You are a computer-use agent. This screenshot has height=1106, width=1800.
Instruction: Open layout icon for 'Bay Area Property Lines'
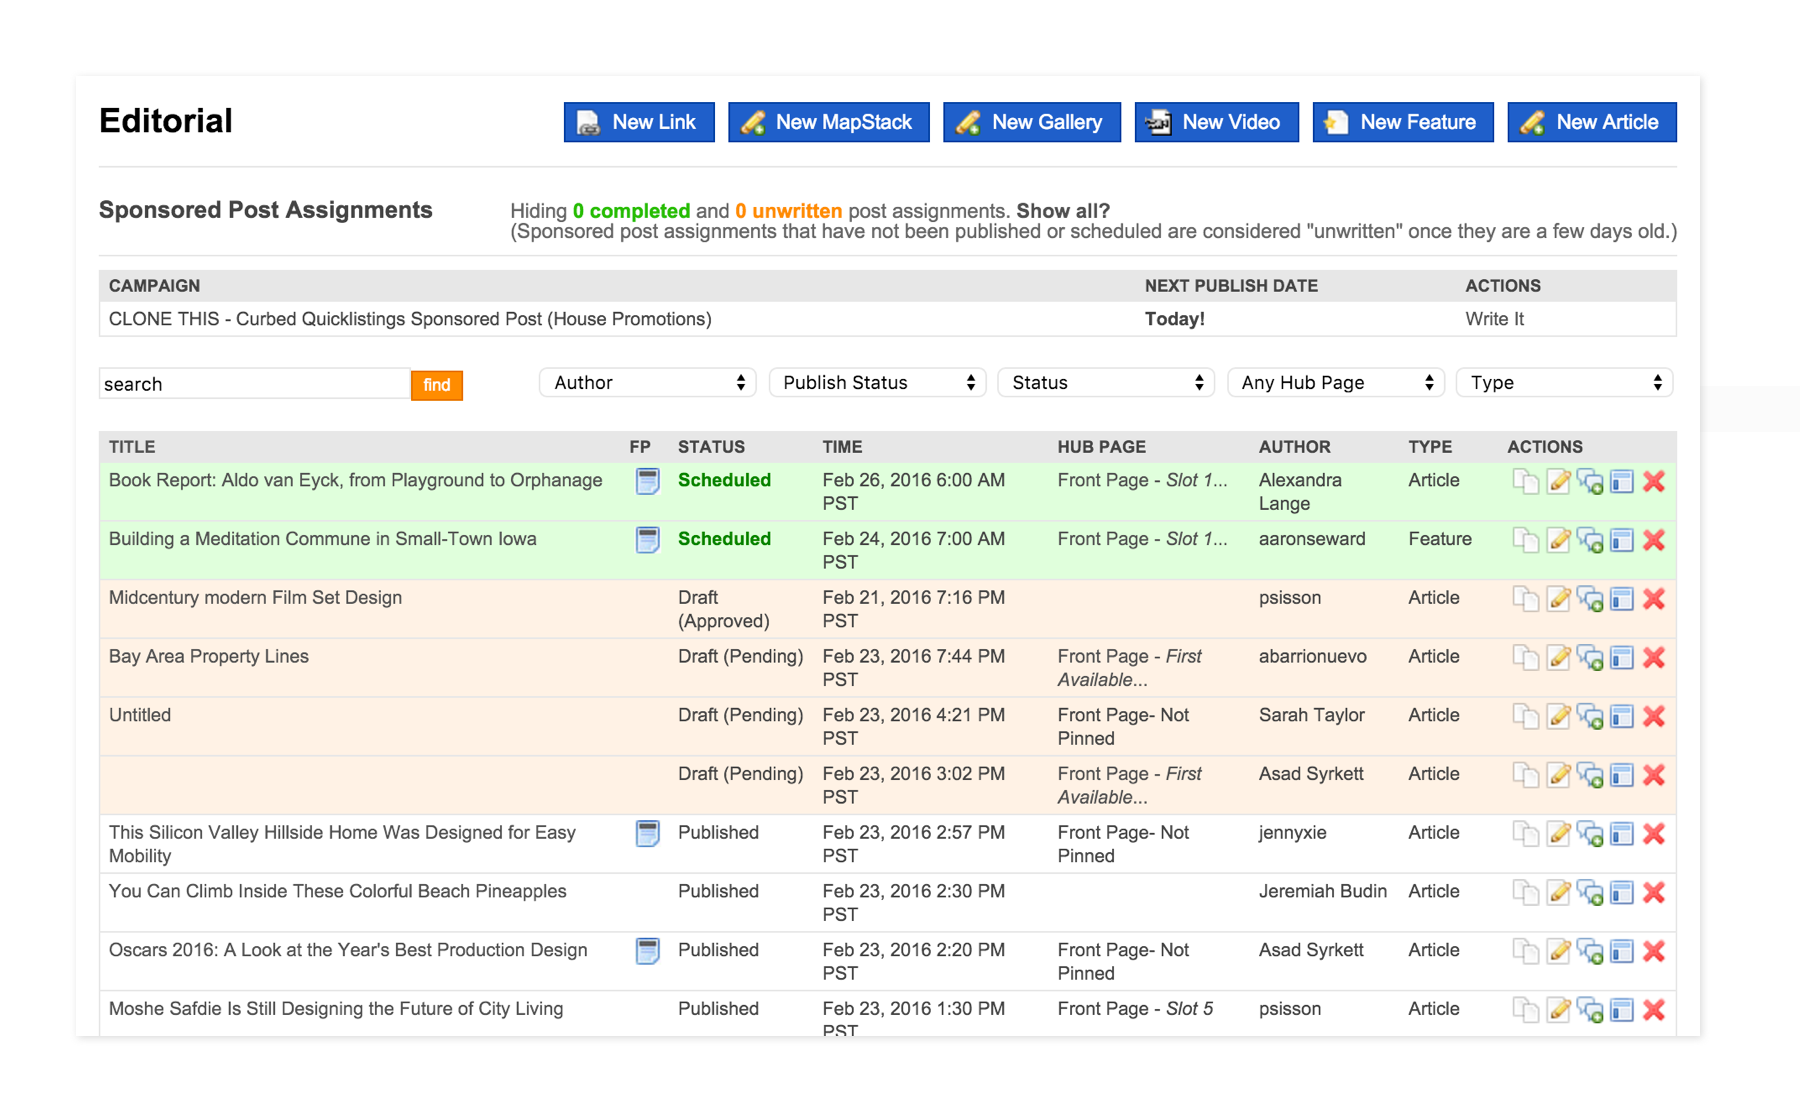[x=1622, y=658]
